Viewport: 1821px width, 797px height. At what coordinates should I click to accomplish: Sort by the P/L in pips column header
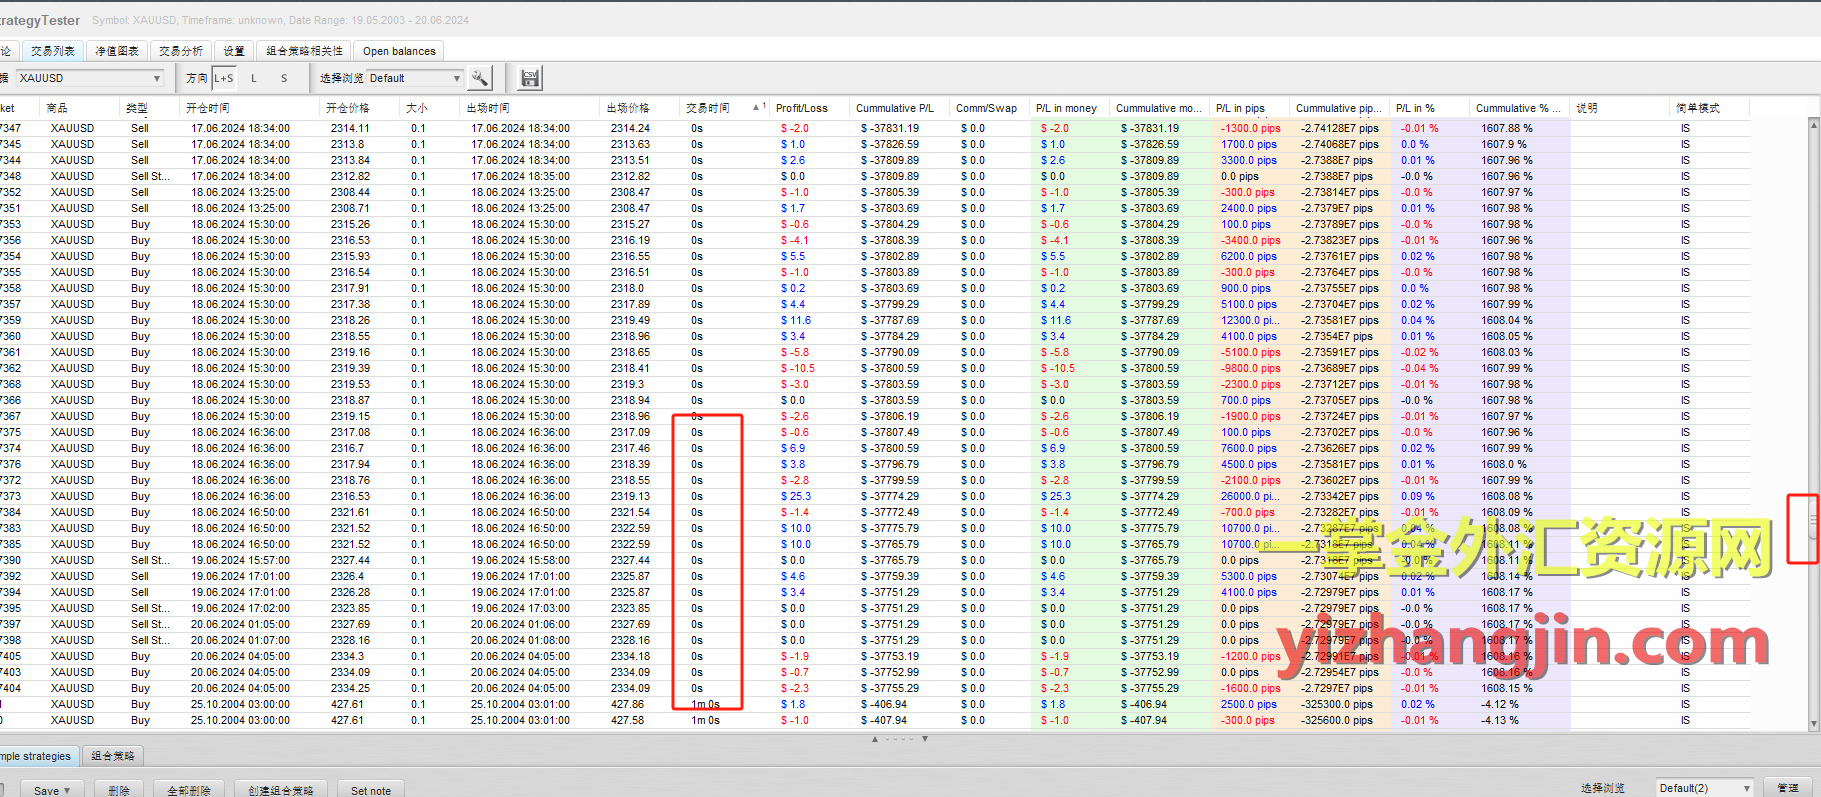click(1250, 108)
